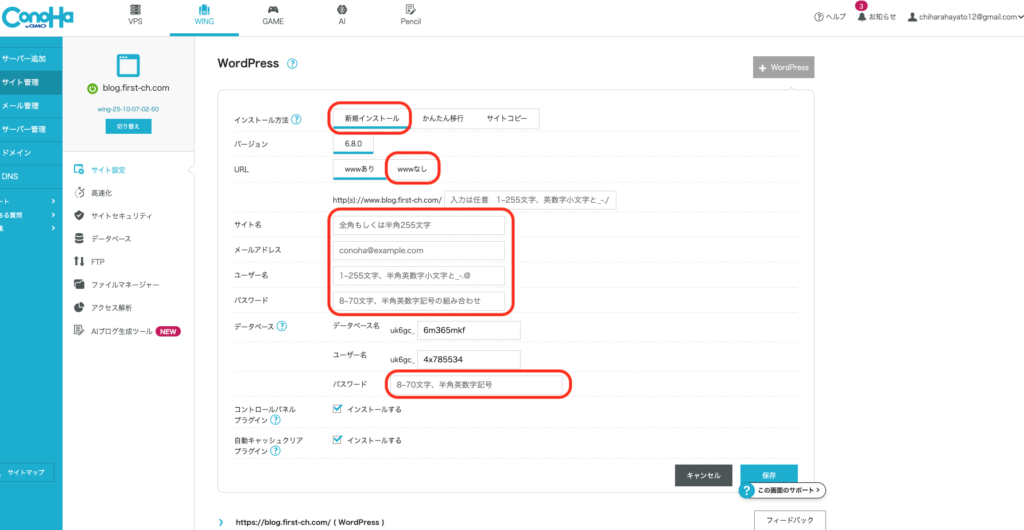The width and height of the screenshot is (1024, 530).
Task: Switch to the WING tab
Action: click(204, 17)
